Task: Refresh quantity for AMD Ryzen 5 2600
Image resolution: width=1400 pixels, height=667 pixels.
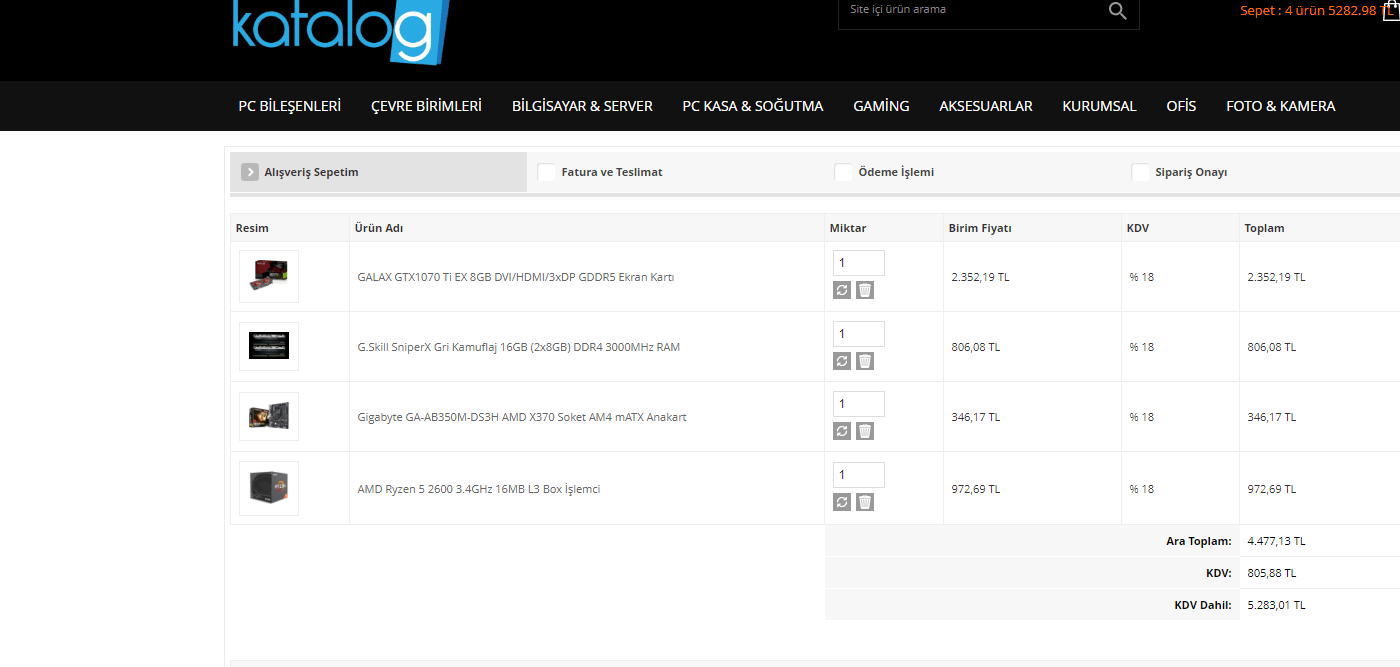Action: click(x=842, y=501)
